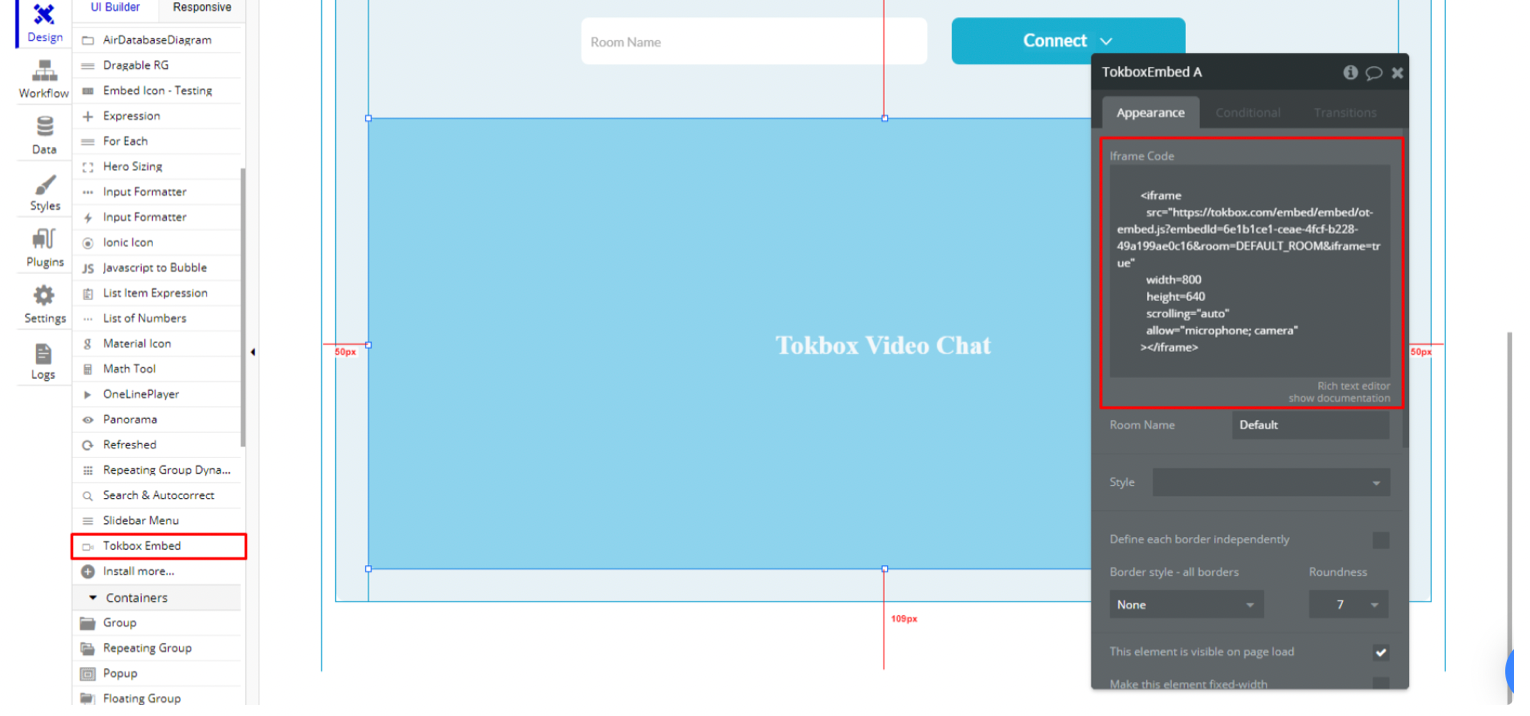Select the Search & Autocorrect element

click(158, 495)
